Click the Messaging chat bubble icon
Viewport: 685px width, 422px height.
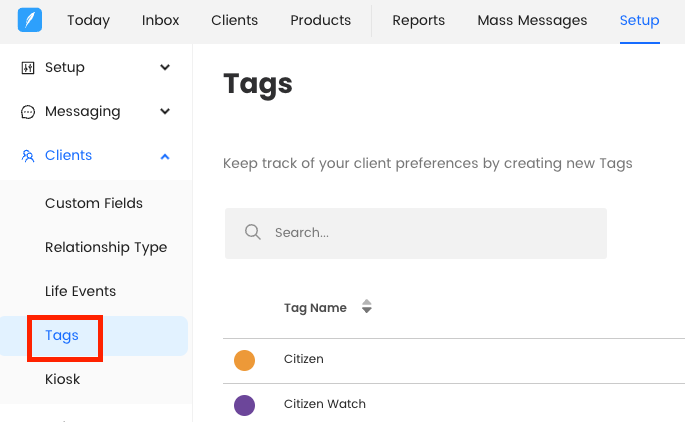(28, 112)
